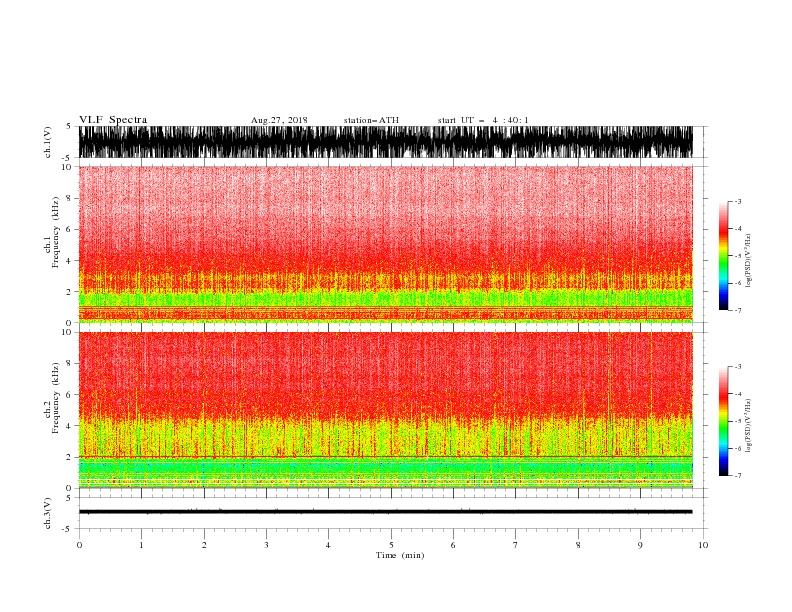This screenshot has width=792, height=612.
Task: Click the 6 kHz tick on ch.1 frequency axis
Action: click(70, 230)
